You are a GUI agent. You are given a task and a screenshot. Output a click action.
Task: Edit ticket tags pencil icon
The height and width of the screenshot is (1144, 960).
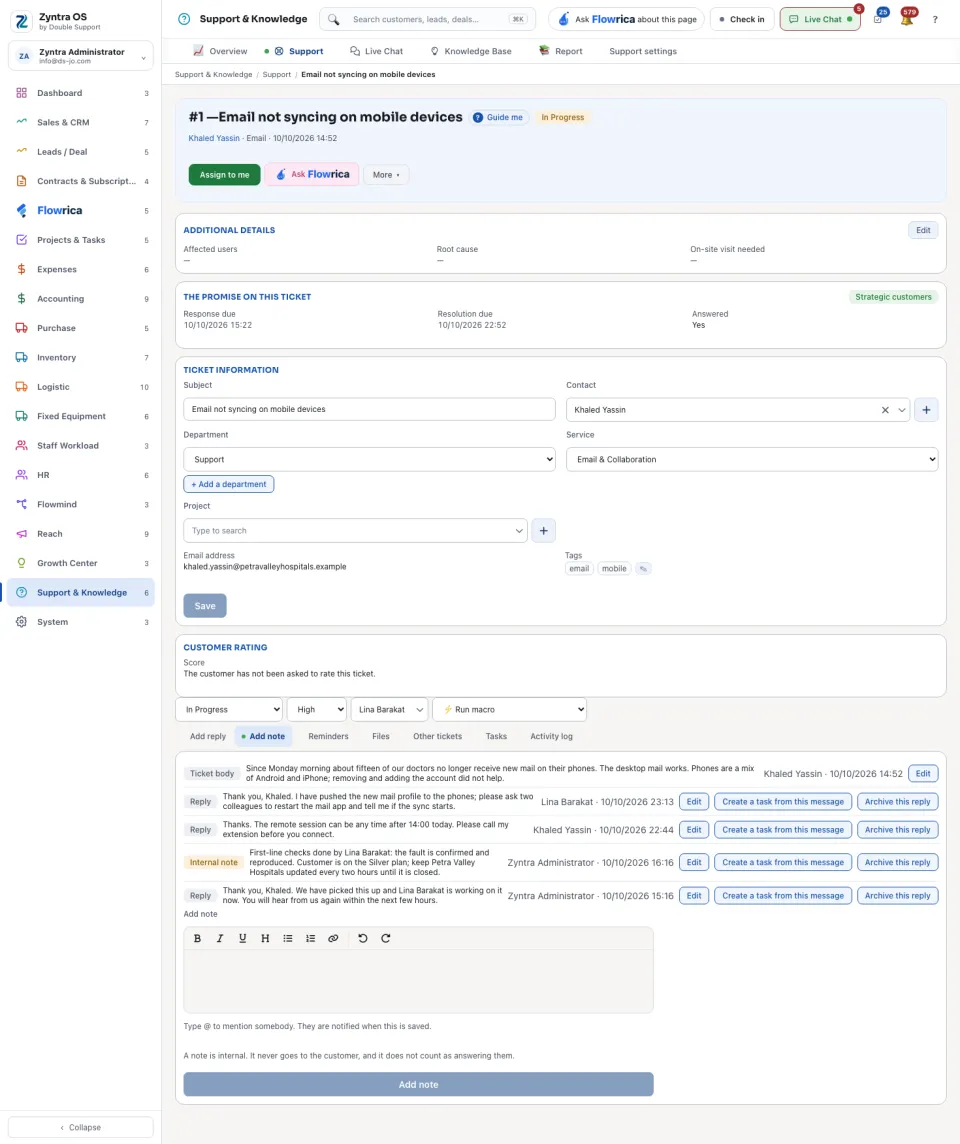[643, 568]
